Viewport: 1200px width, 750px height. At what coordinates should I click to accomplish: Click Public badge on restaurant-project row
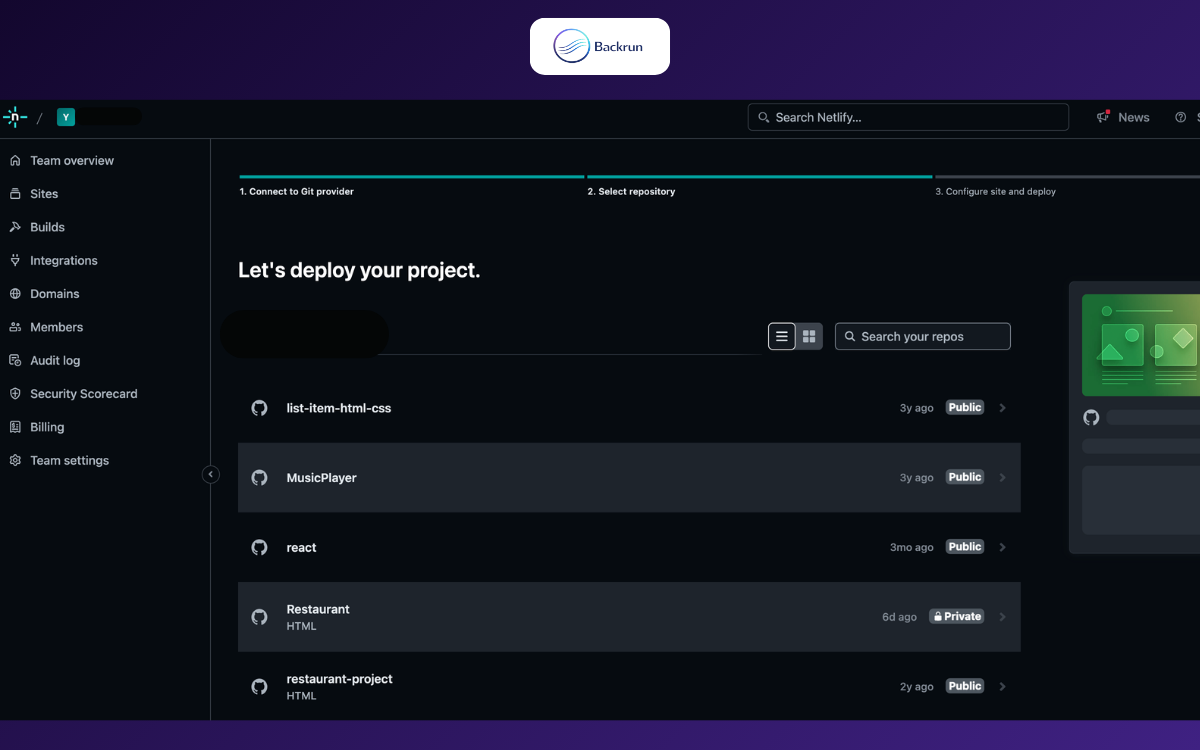click(965, 687)
